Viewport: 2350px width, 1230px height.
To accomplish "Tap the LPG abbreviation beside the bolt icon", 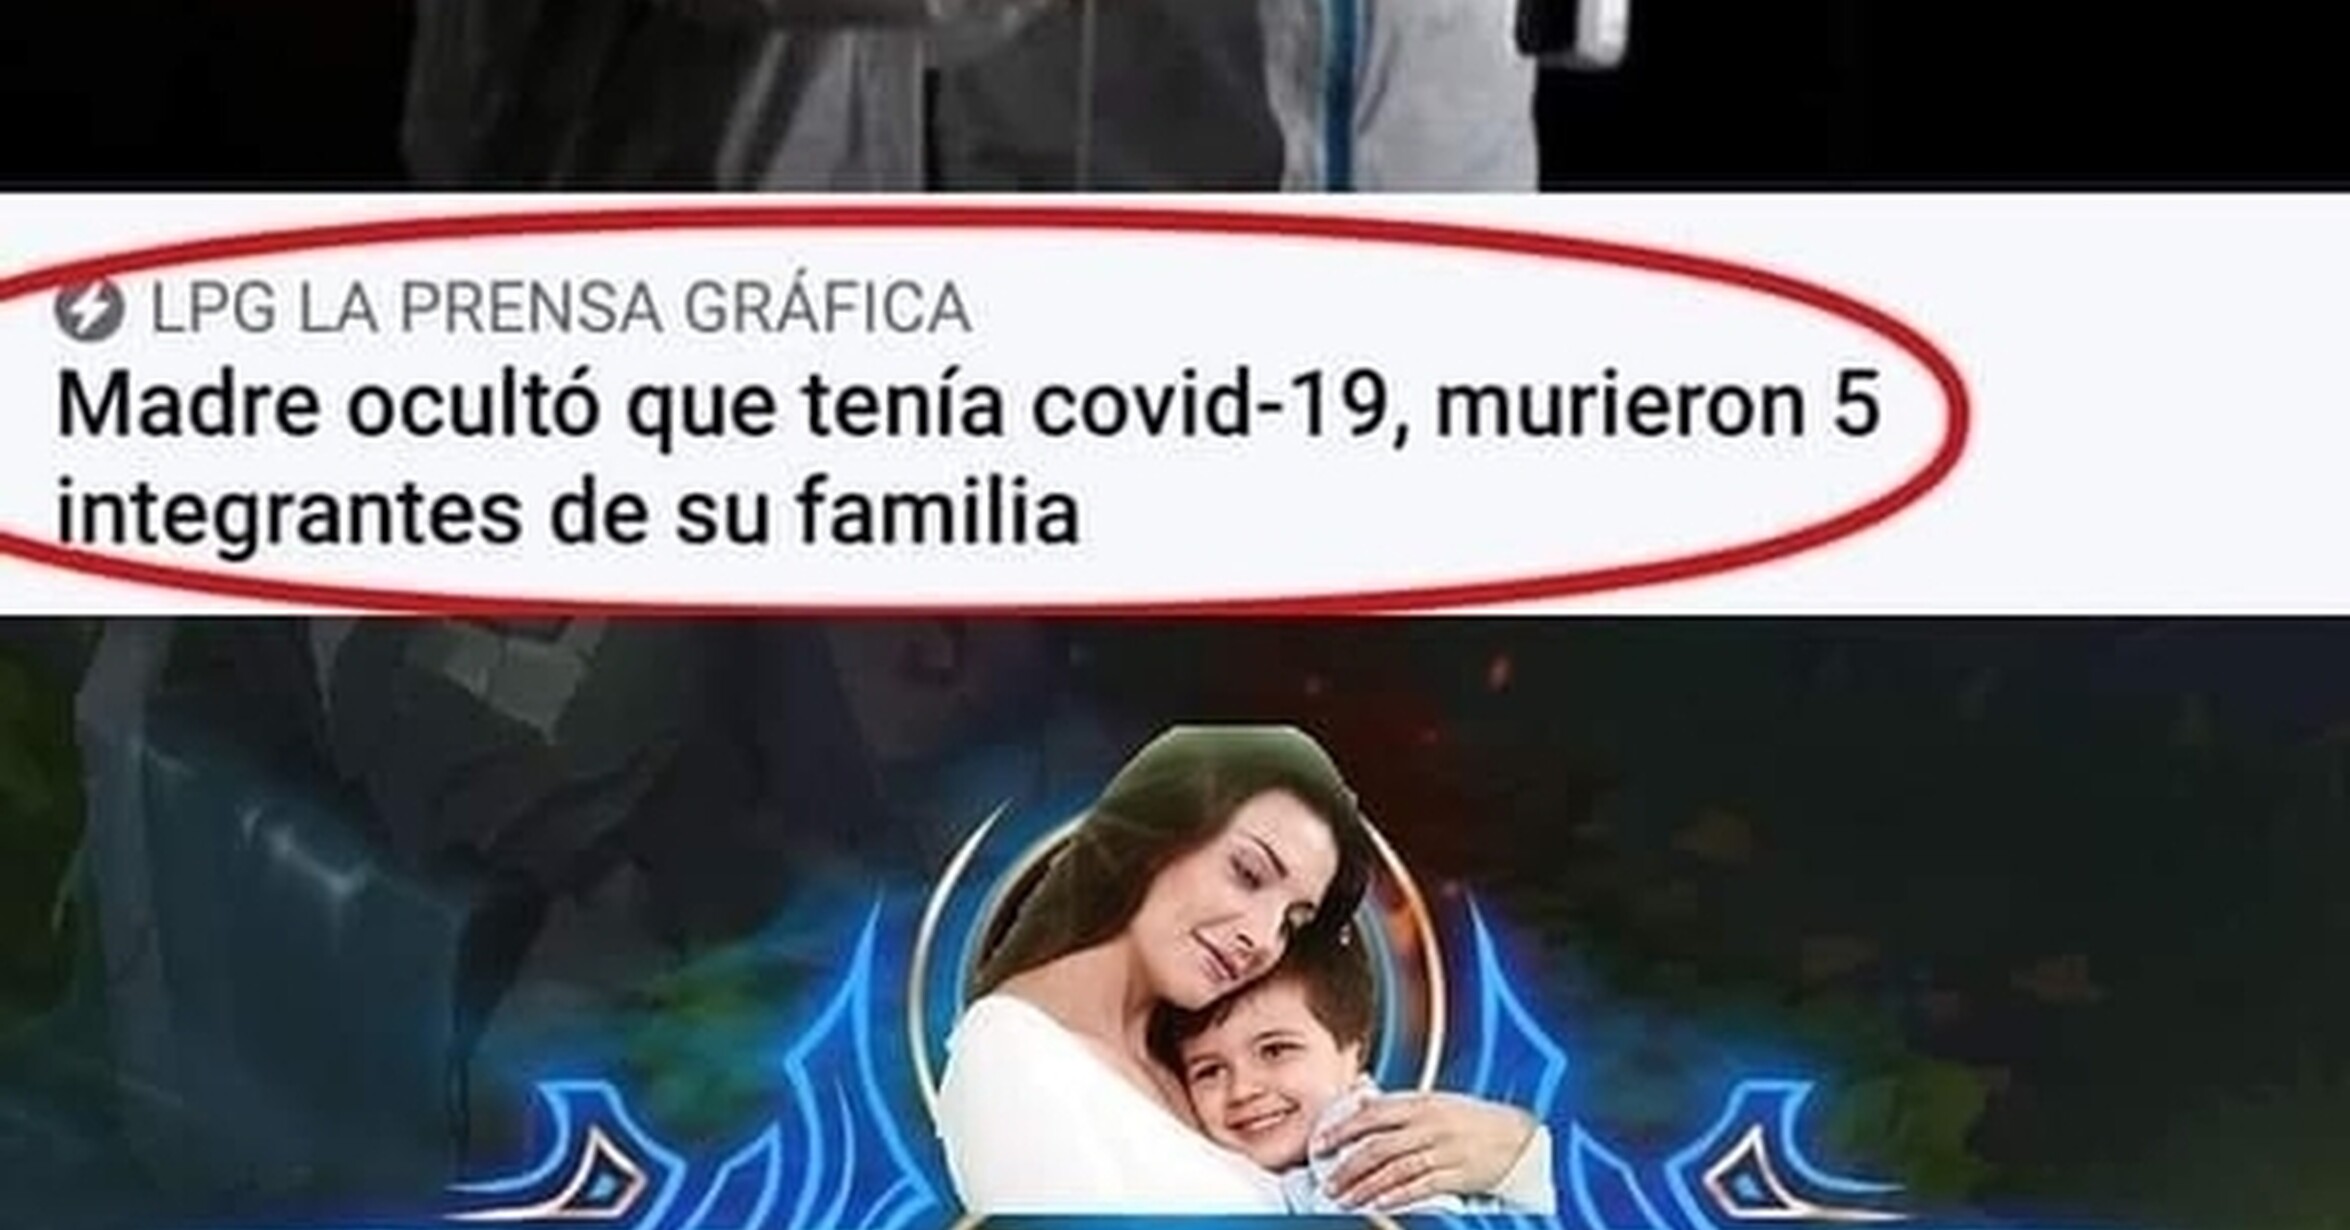I will [x=213, y=308].
